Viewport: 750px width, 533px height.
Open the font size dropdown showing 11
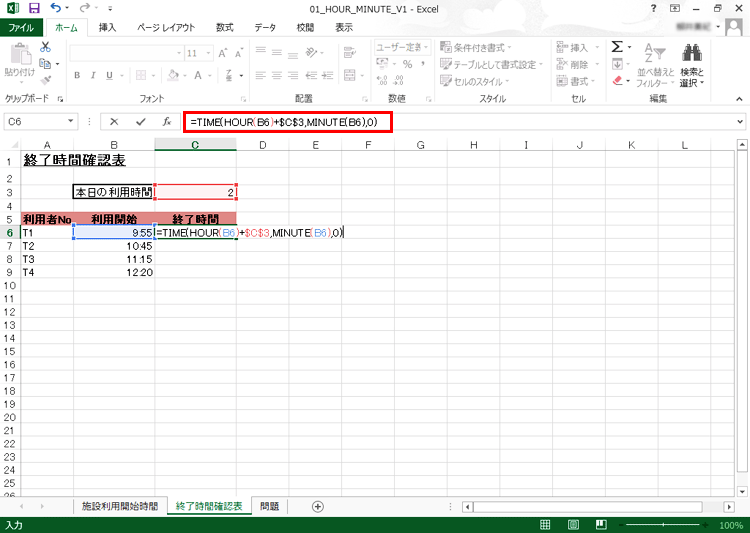pyautogui.click(x=209, y=53)
